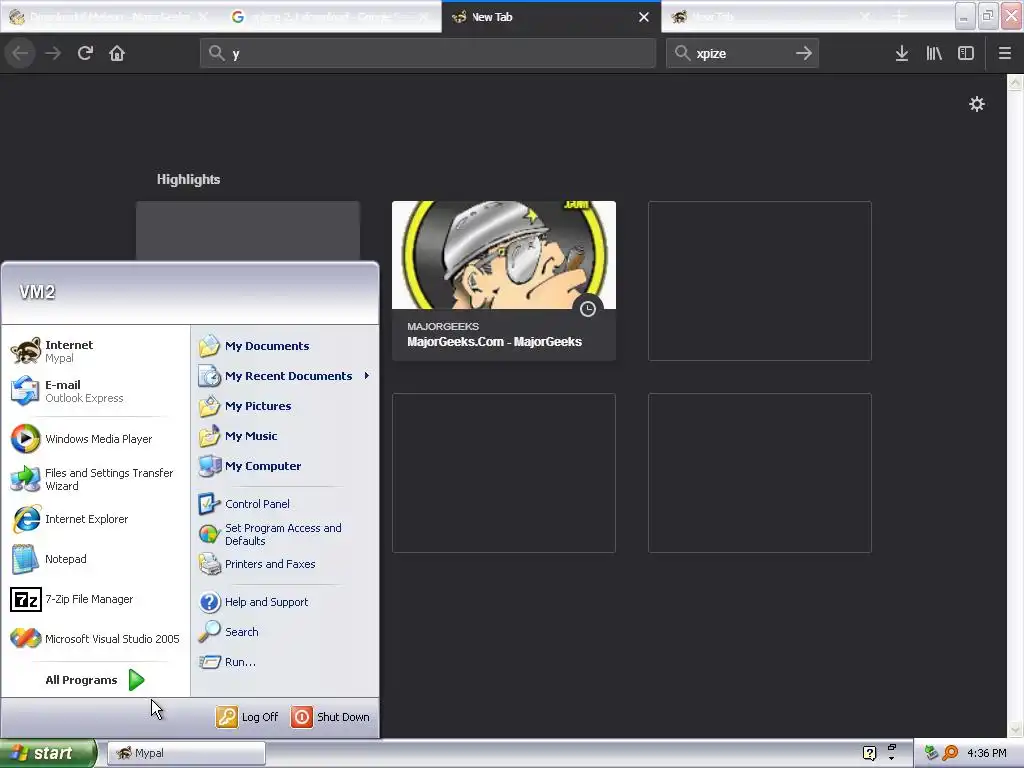Click the Log Off button
1024x768 pixels.
click(247, 716)
